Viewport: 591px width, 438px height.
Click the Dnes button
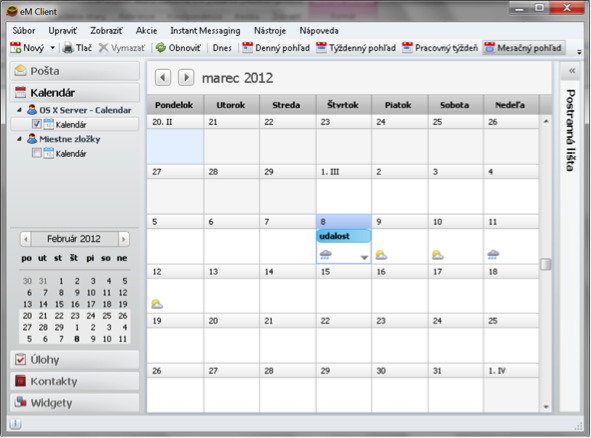[x=222, y=48]
